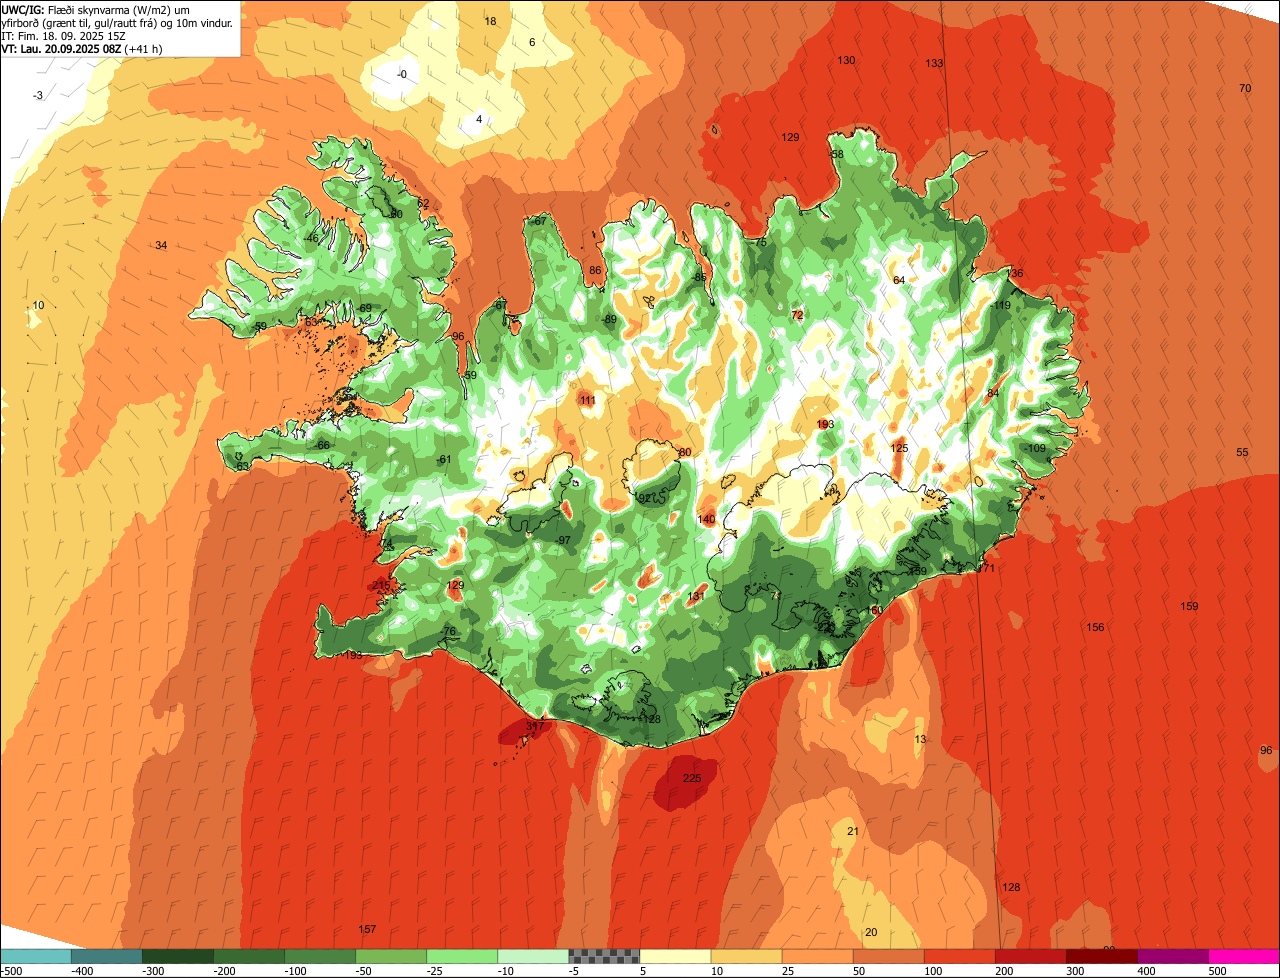Select the crimson legend swatch labeled 200
The width and height of the screenshot is (1280, 978).
[1029, 956]
